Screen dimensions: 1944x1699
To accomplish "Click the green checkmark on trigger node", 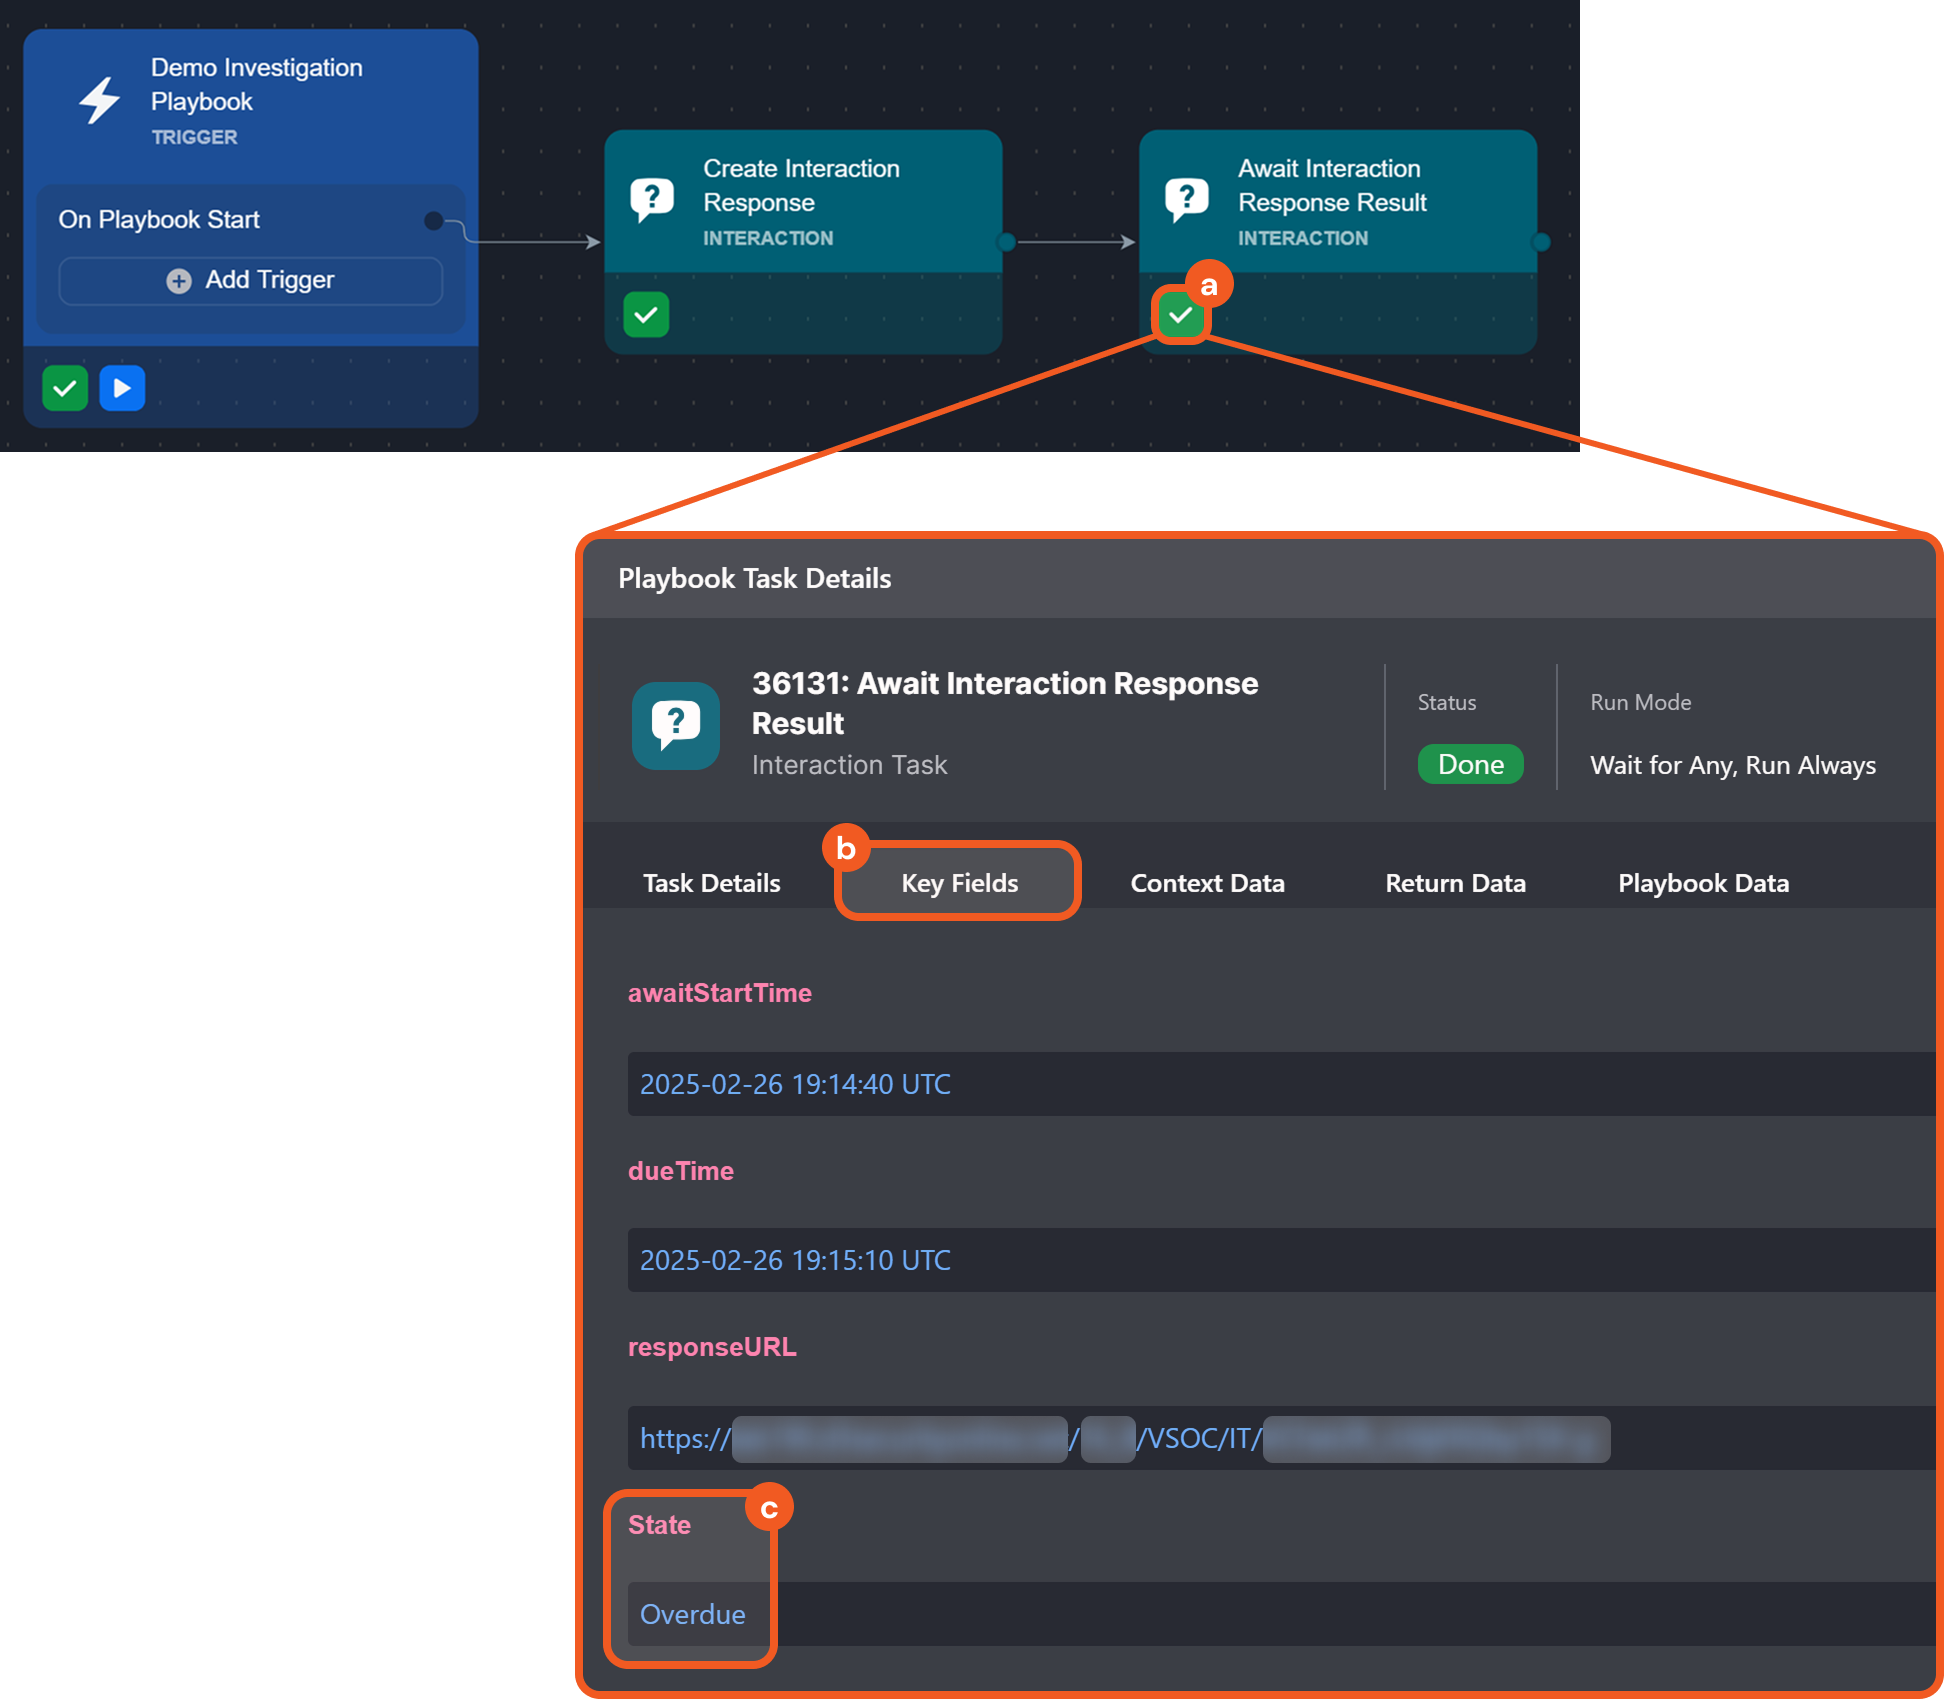I will click(x=65, y=388).
